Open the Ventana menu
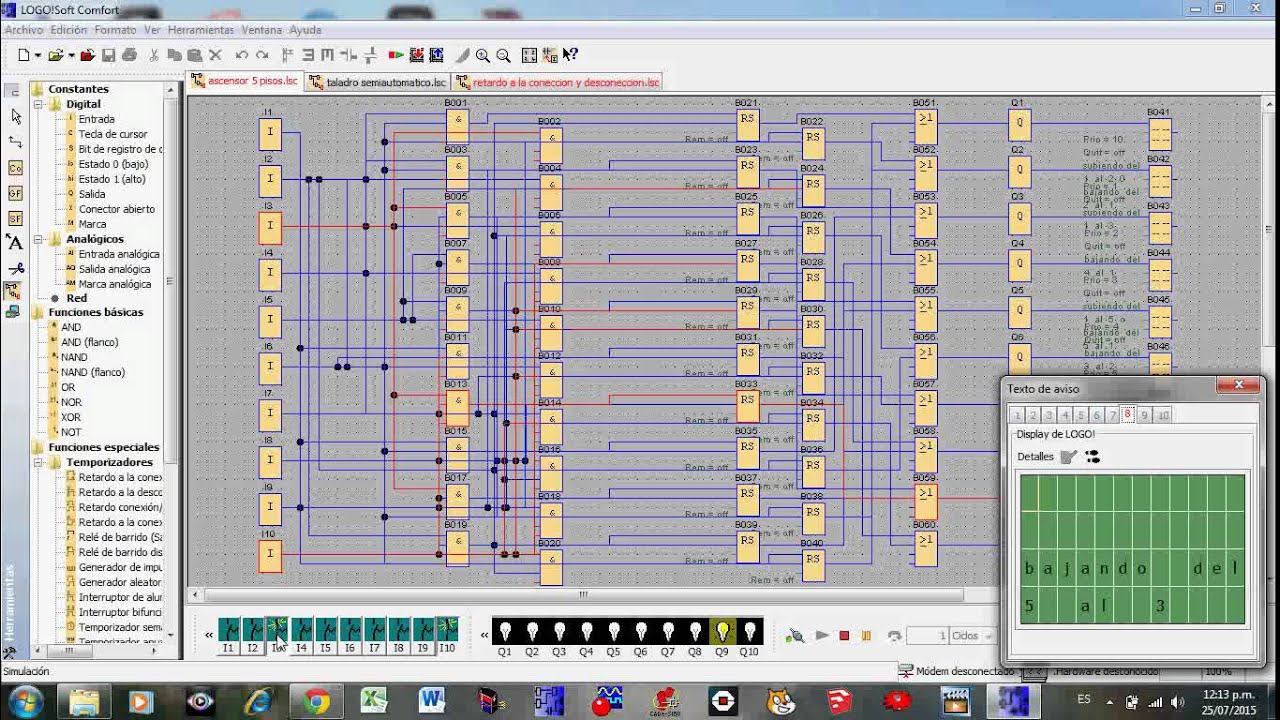Image resolution: width=1280 pixels, height=720 pixels. tap(261, 30)
